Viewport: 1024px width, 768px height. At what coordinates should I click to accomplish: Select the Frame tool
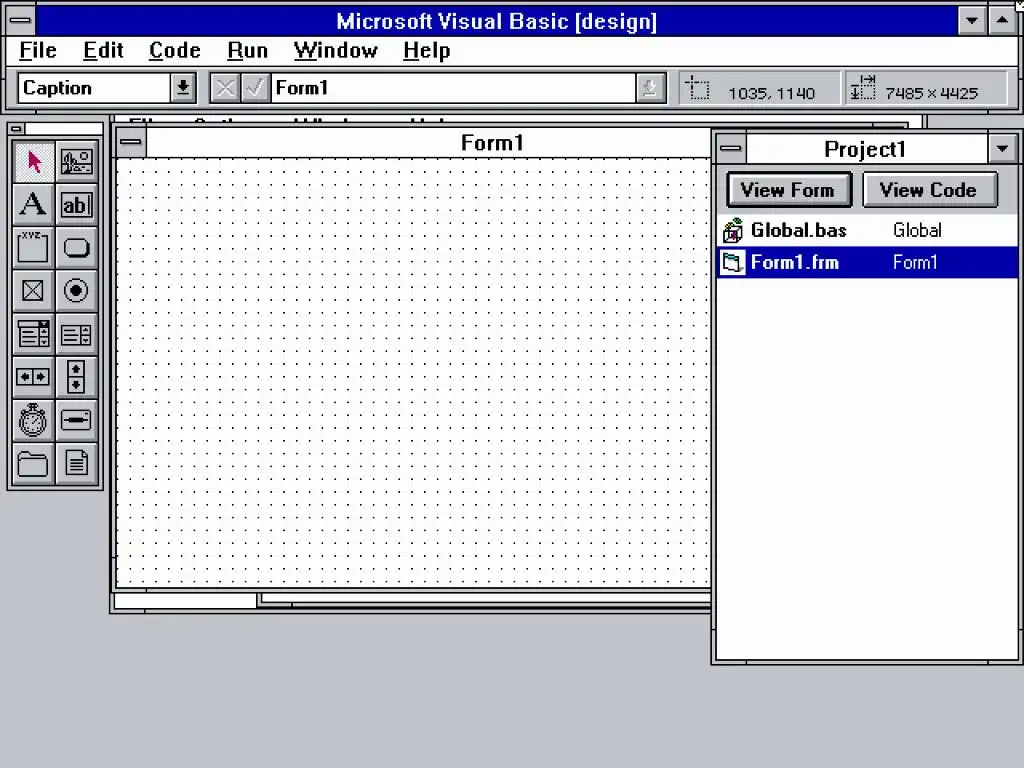click(x=33, y=248)
